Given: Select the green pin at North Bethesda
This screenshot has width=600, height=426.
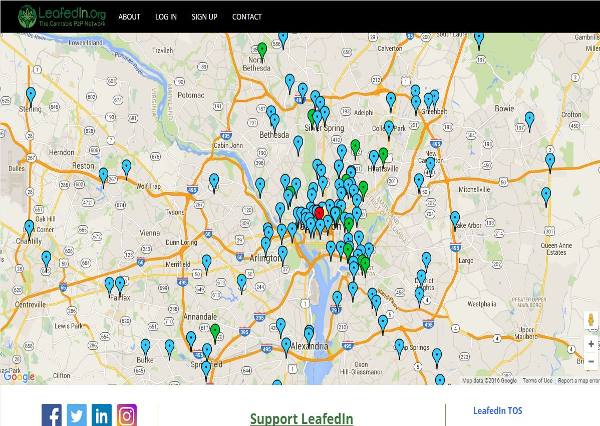Looking at the screenshot, I should point(262,50).
